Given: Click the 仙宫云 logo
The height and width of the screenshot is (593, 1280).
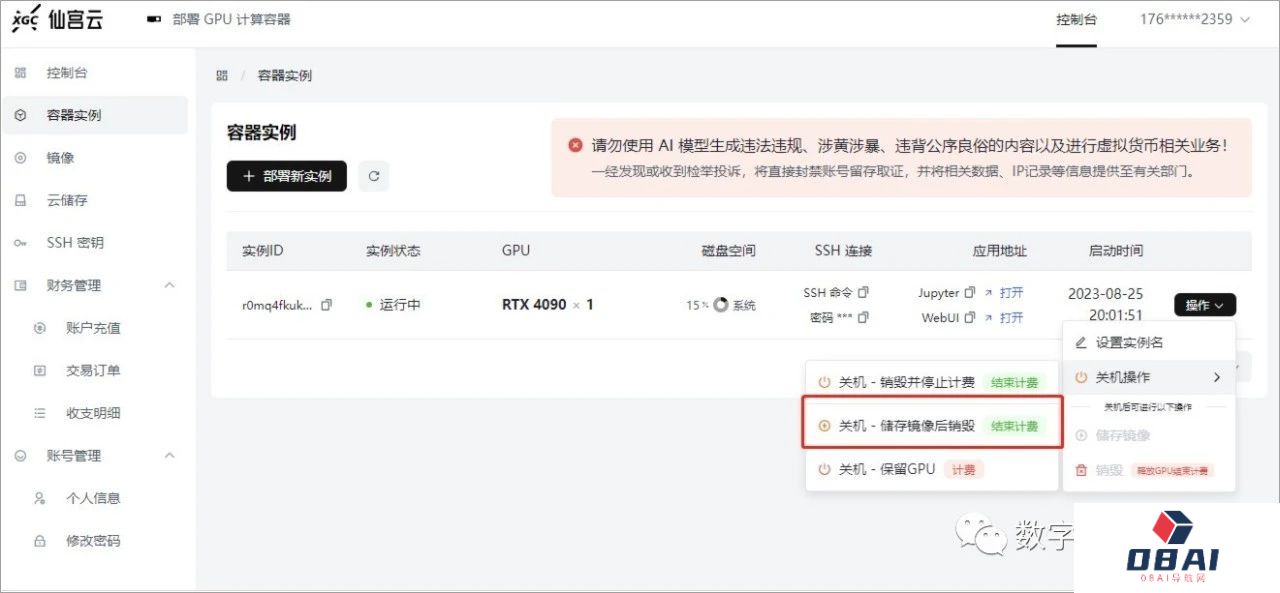Looking at the screenshot, I should pos(57,20).
